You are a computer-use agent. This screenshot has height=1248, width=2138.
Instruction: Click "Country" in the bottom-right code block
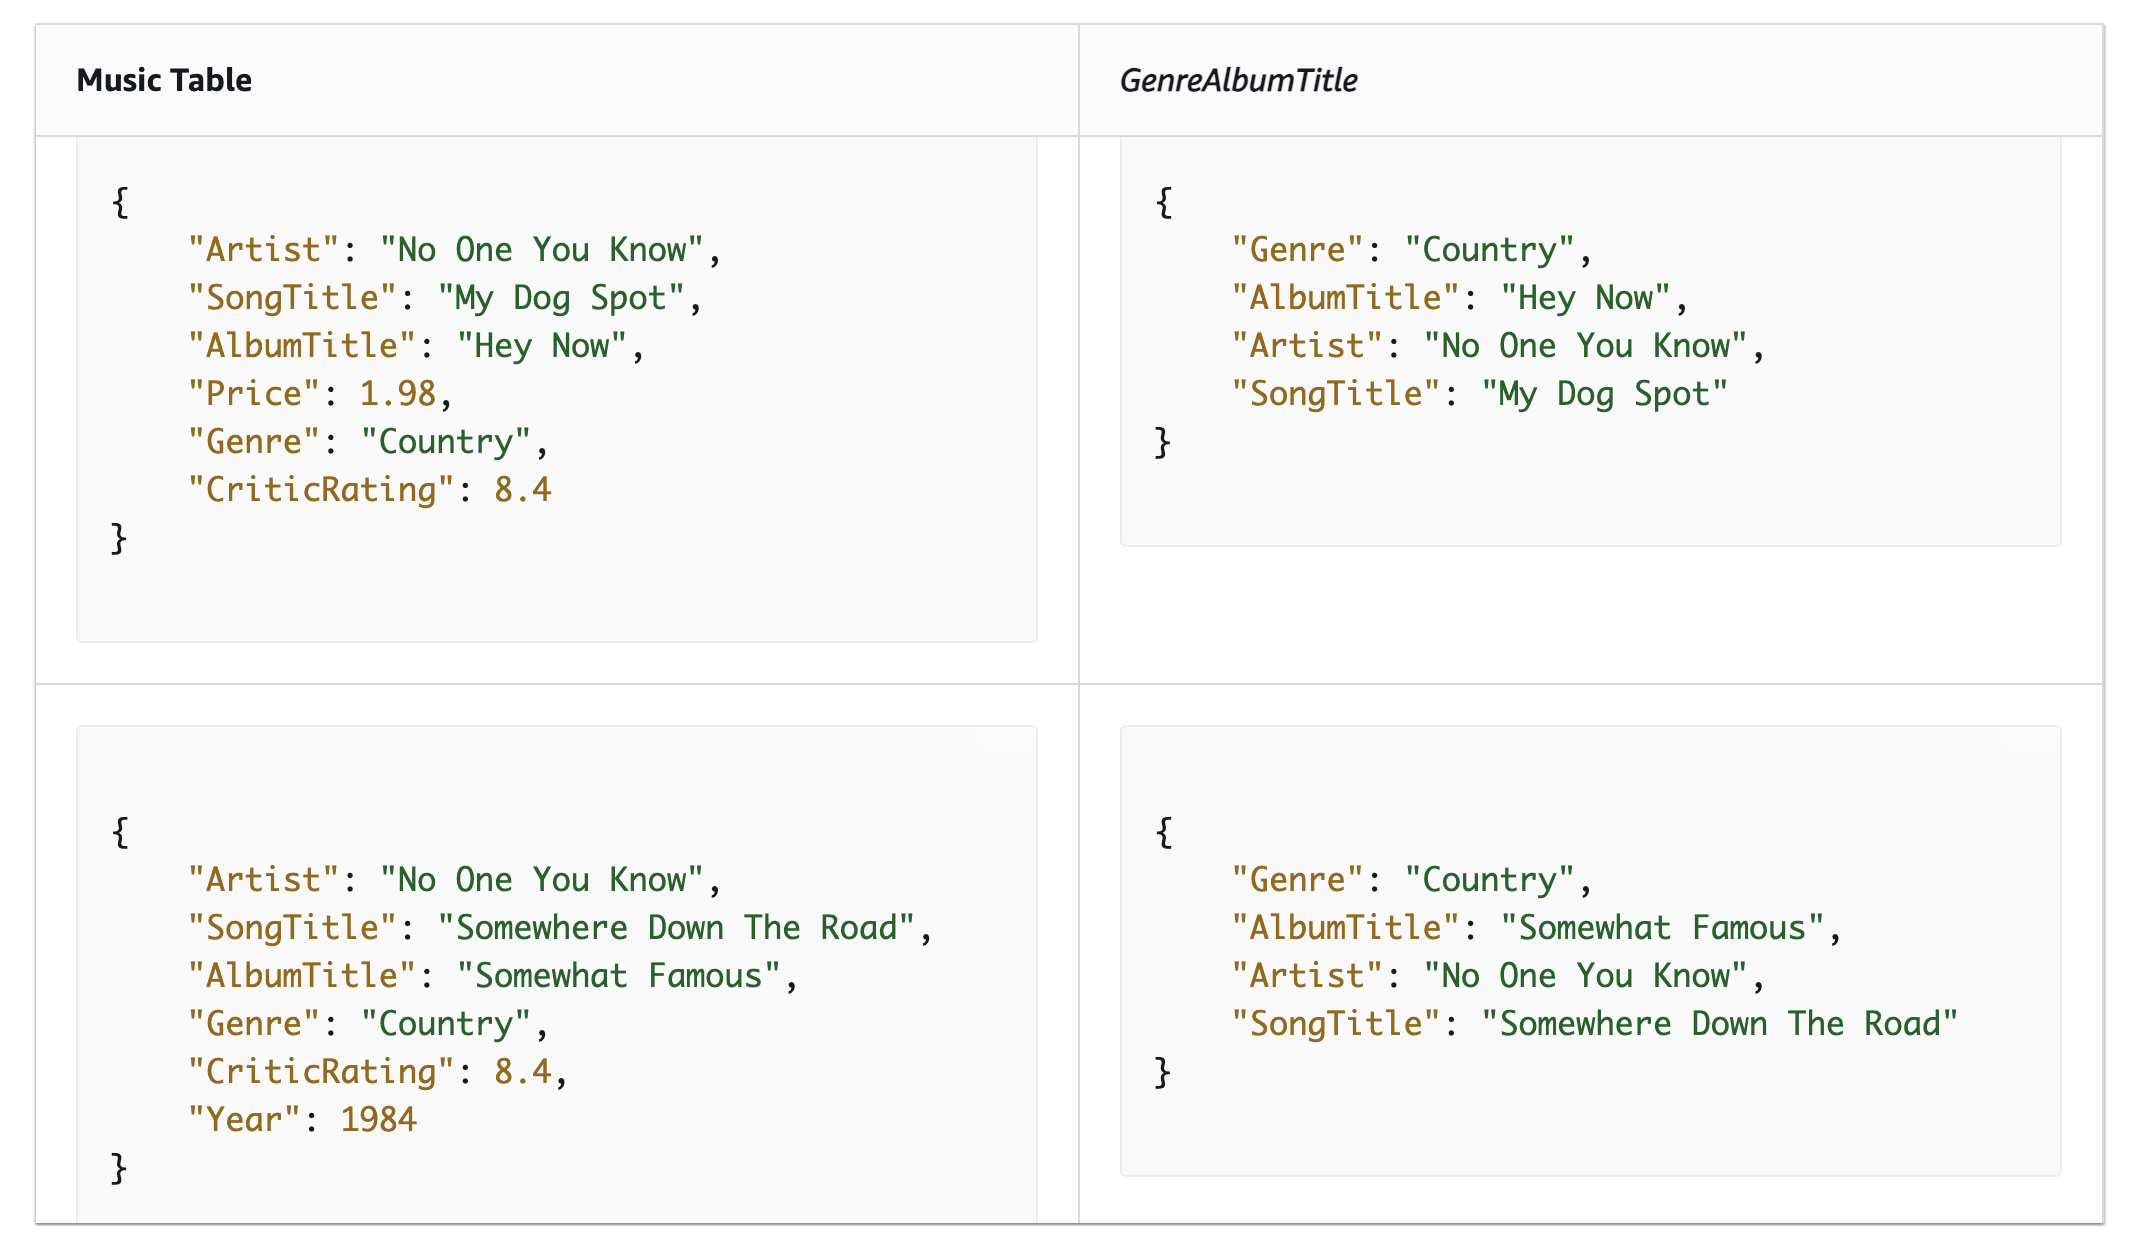point(1489,880)
